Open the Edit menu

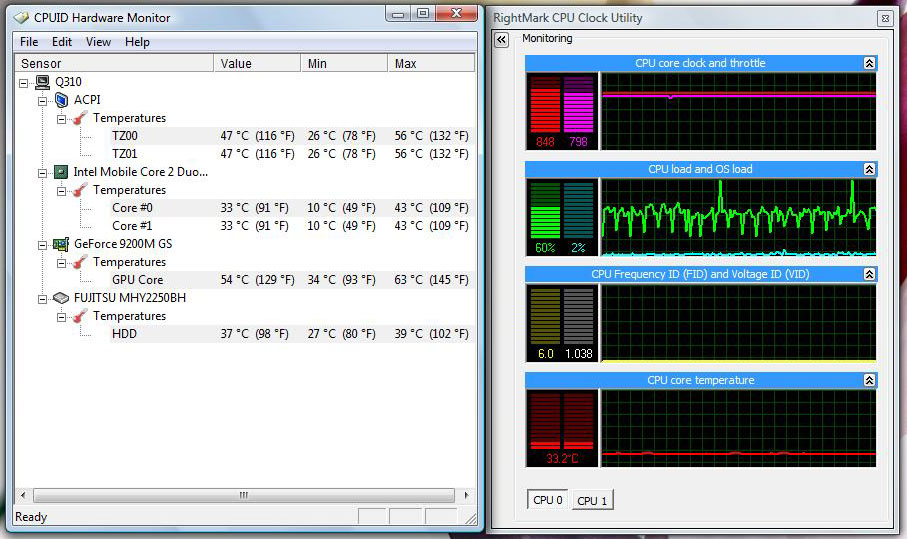[62, 42]
